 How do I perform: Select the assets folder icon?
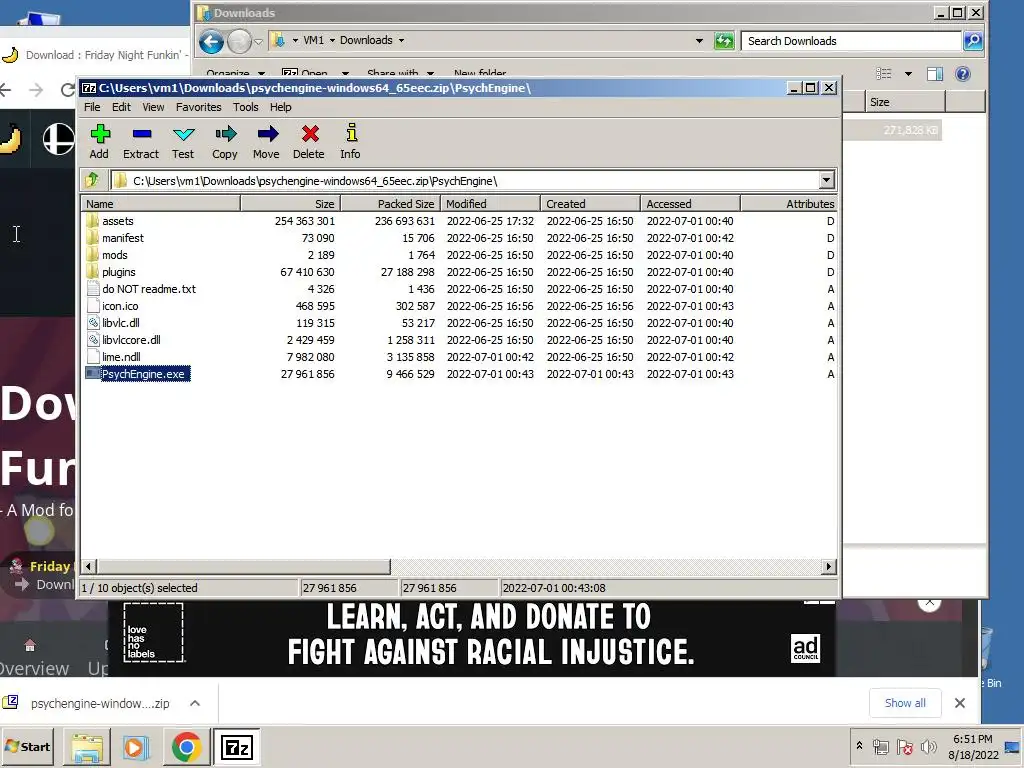[92, 221]
